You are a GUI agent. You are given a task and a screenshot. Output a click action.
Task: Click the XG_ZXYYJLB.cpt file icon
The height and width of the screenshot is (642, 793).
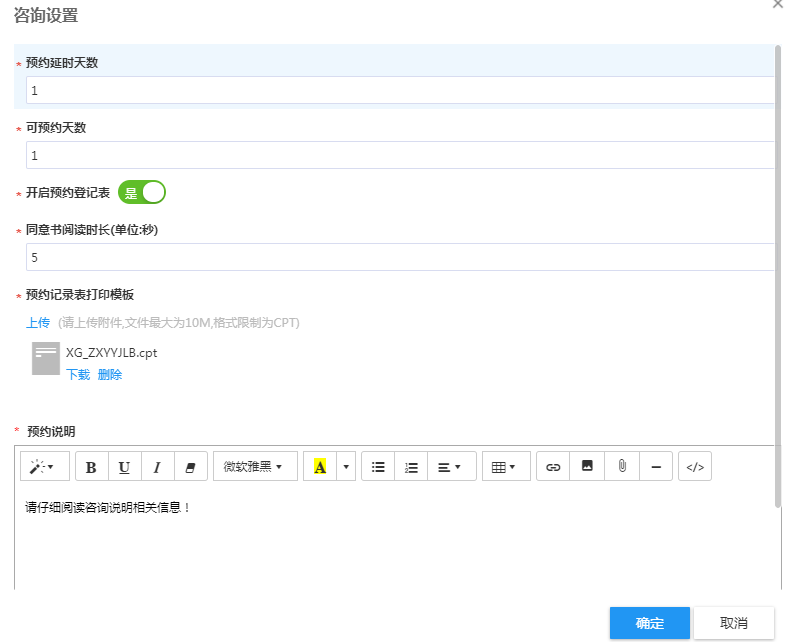click(46, 358)
